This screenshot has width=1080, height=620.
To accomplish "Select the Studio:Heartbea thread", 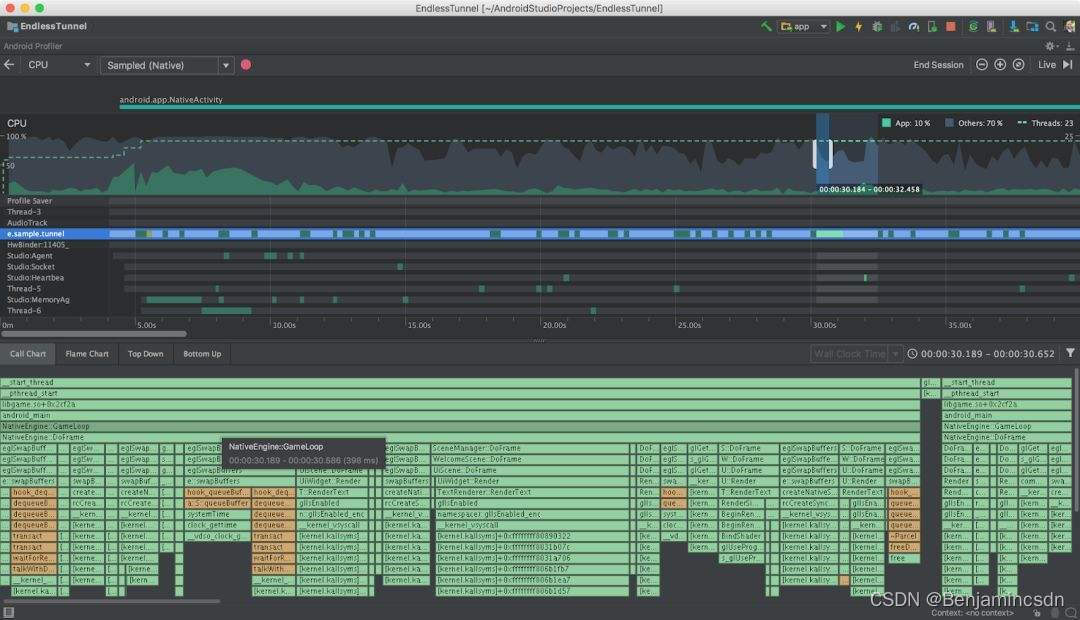I will pos(540,278).
